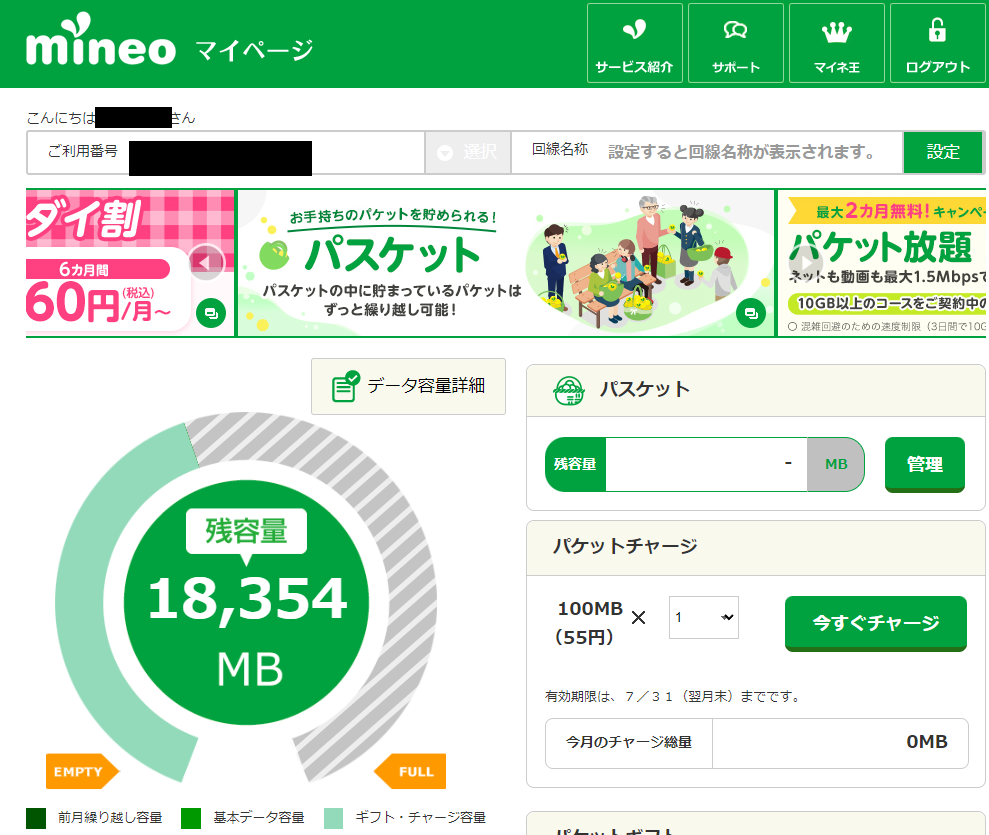Open データ容量詳細
Screen dimensions: 989x835
pyautogui.click(x=408, y=387)
